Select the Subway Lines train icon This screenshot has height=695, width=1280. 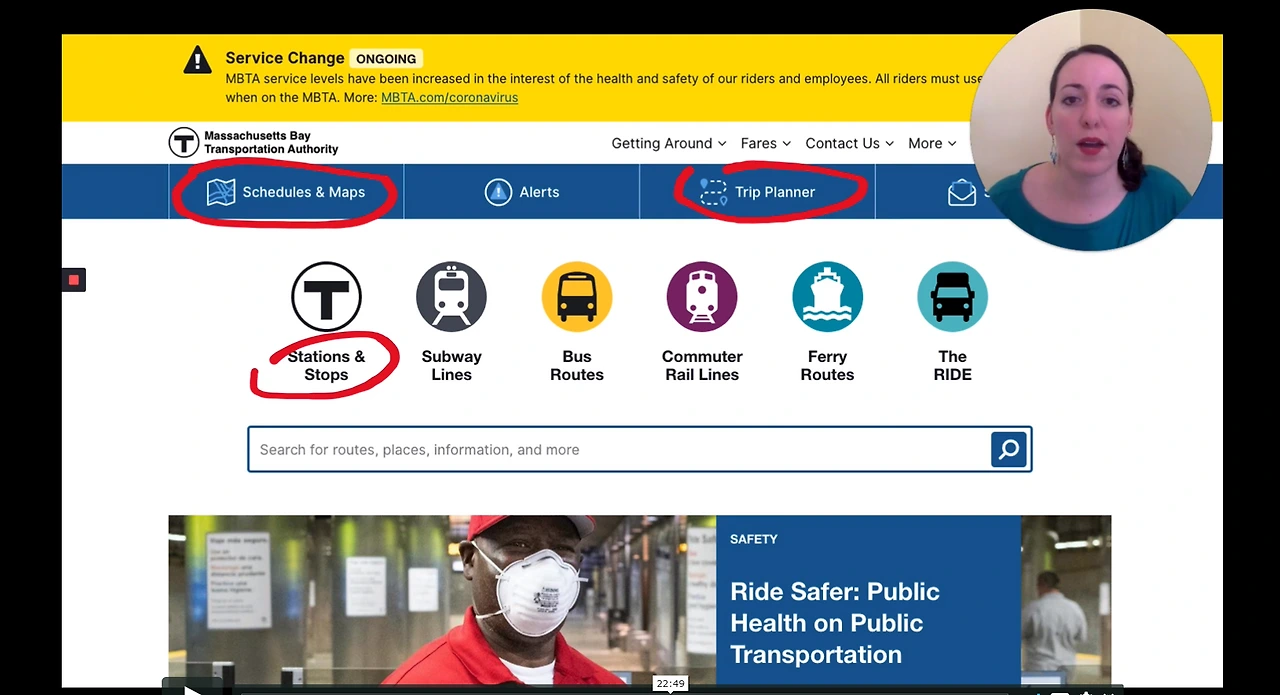tap(451, 296)
